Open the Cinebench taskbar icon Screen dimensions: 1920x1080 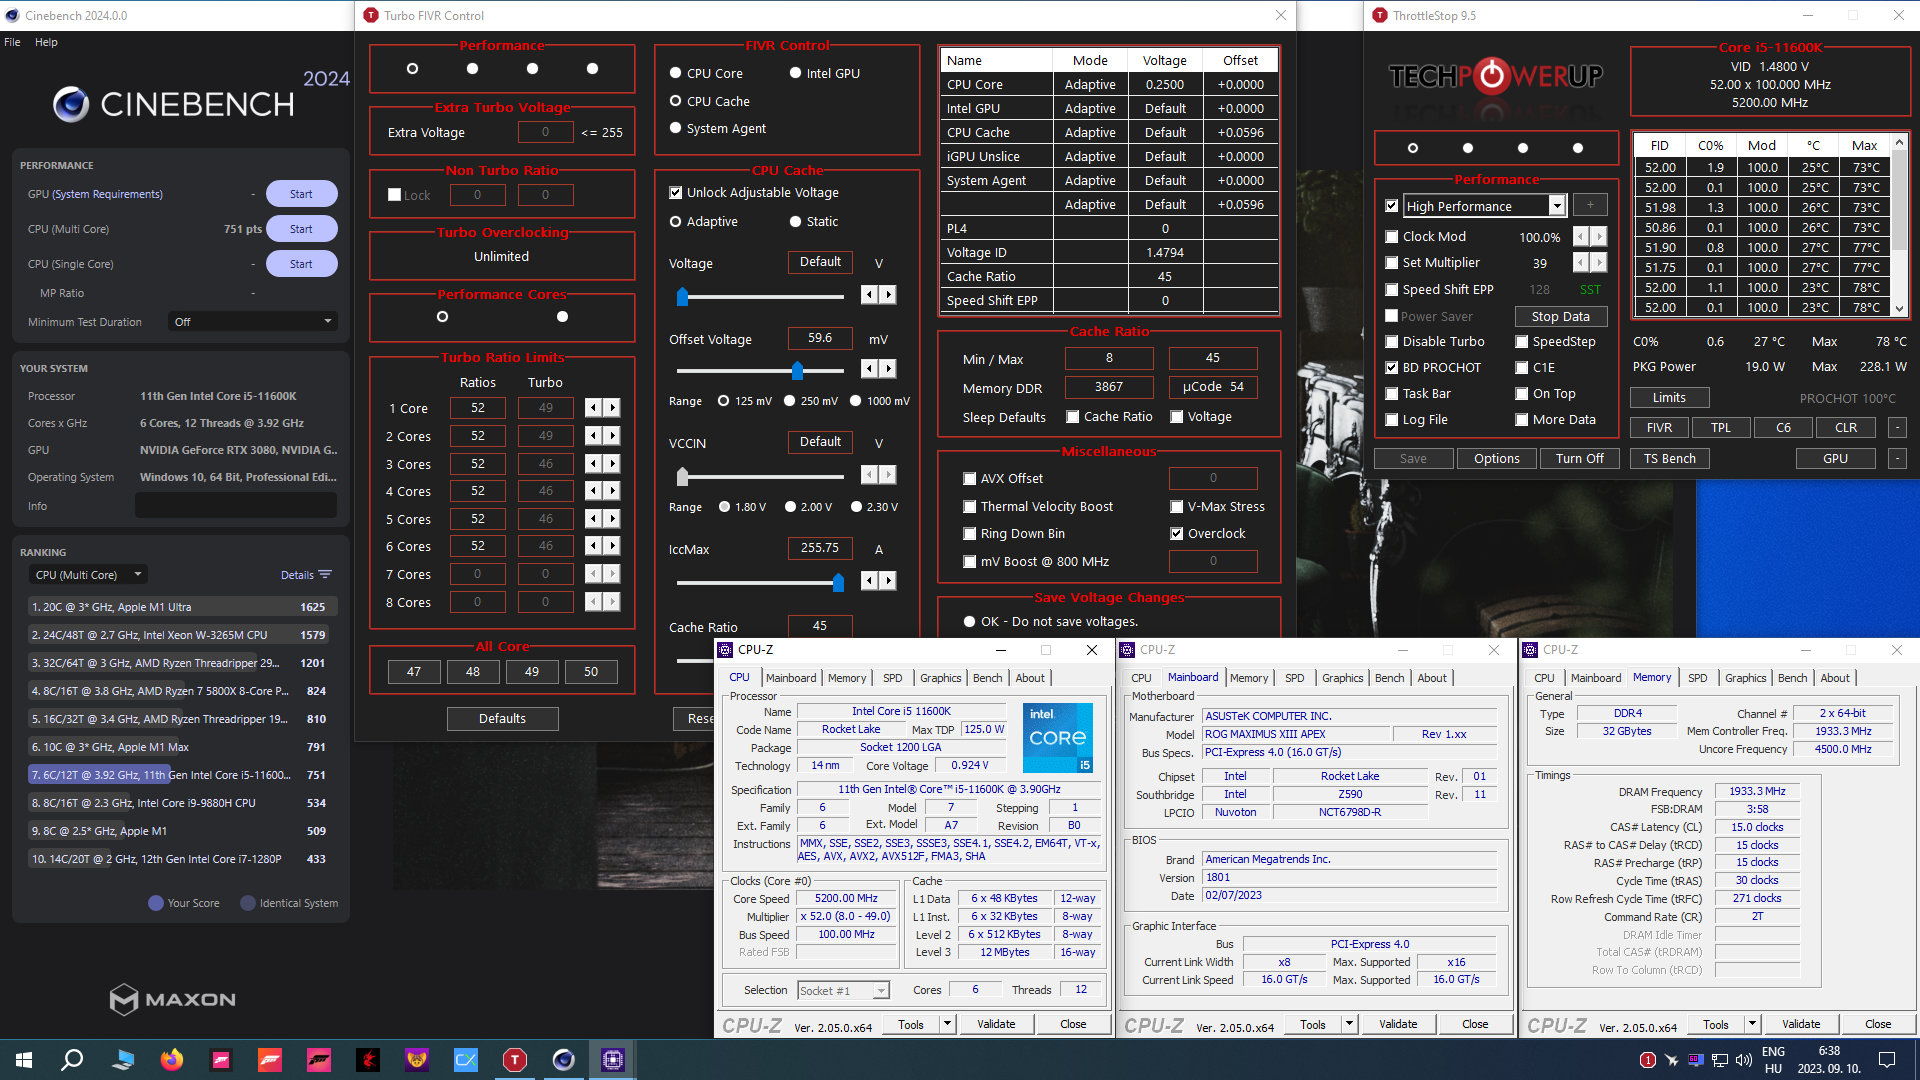[x=564, y=1059]
